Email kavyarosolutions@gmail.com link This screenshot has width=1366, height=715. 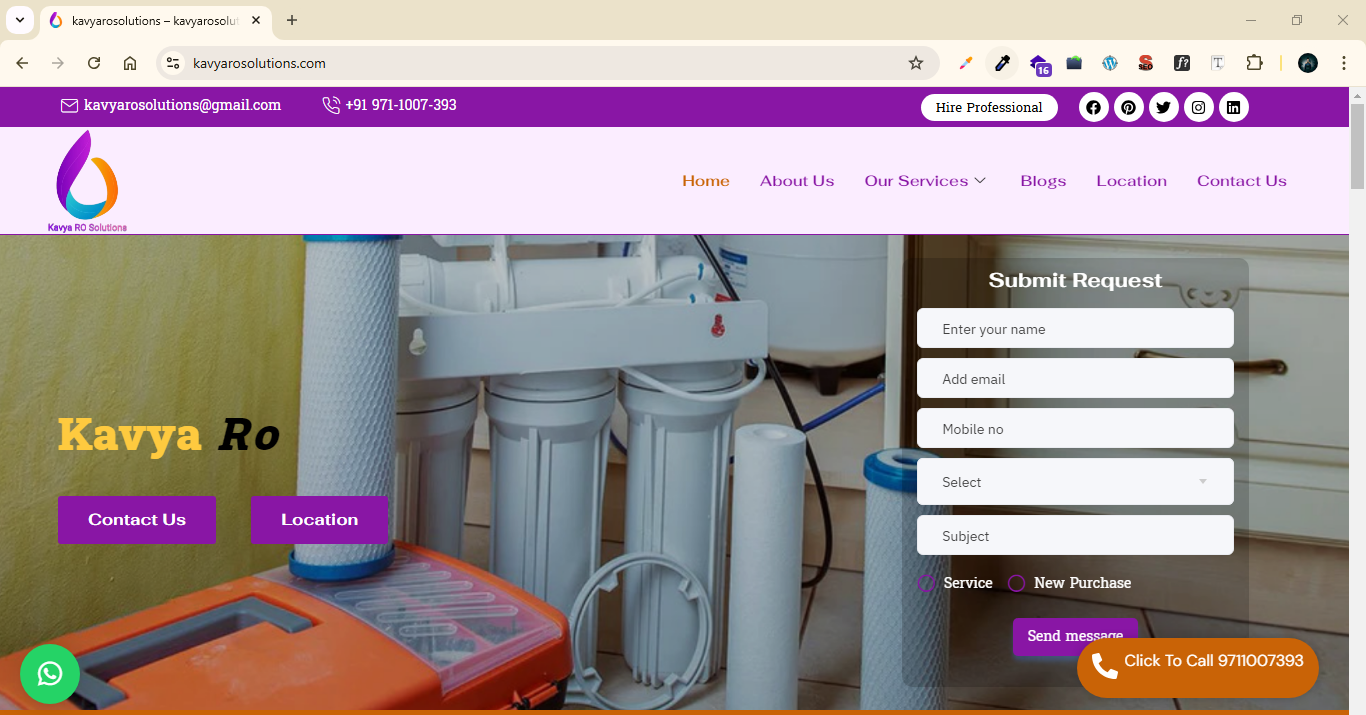coord(171,105)
